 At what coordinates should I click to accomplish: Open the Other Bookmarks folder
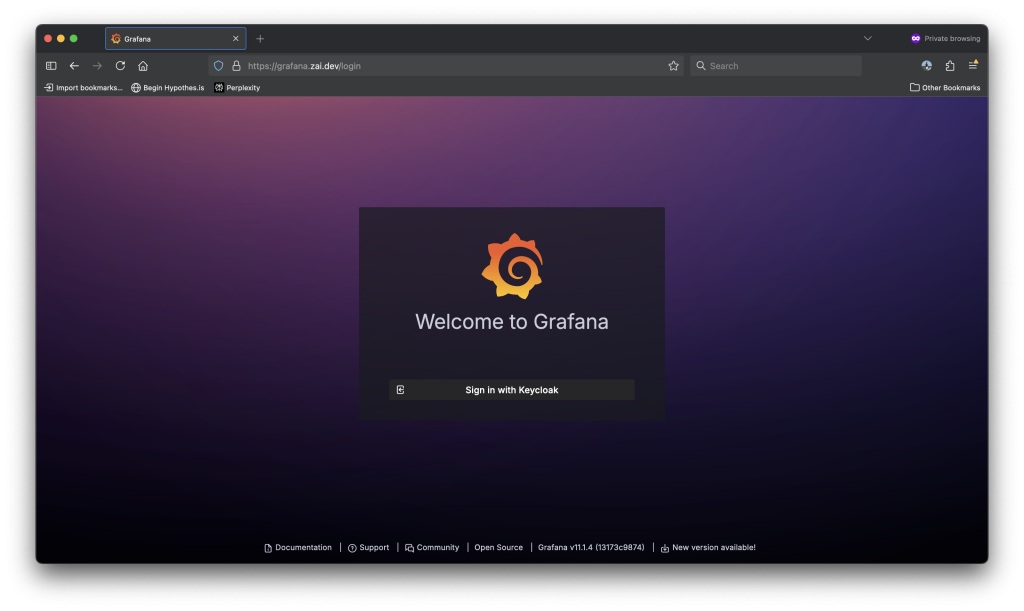pos(945,87)
